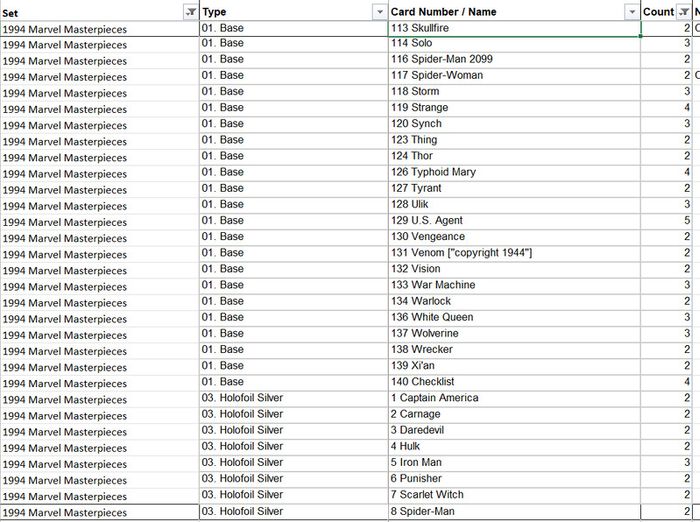Click the Type cell in the 140 Checklist row

point(294,381)
